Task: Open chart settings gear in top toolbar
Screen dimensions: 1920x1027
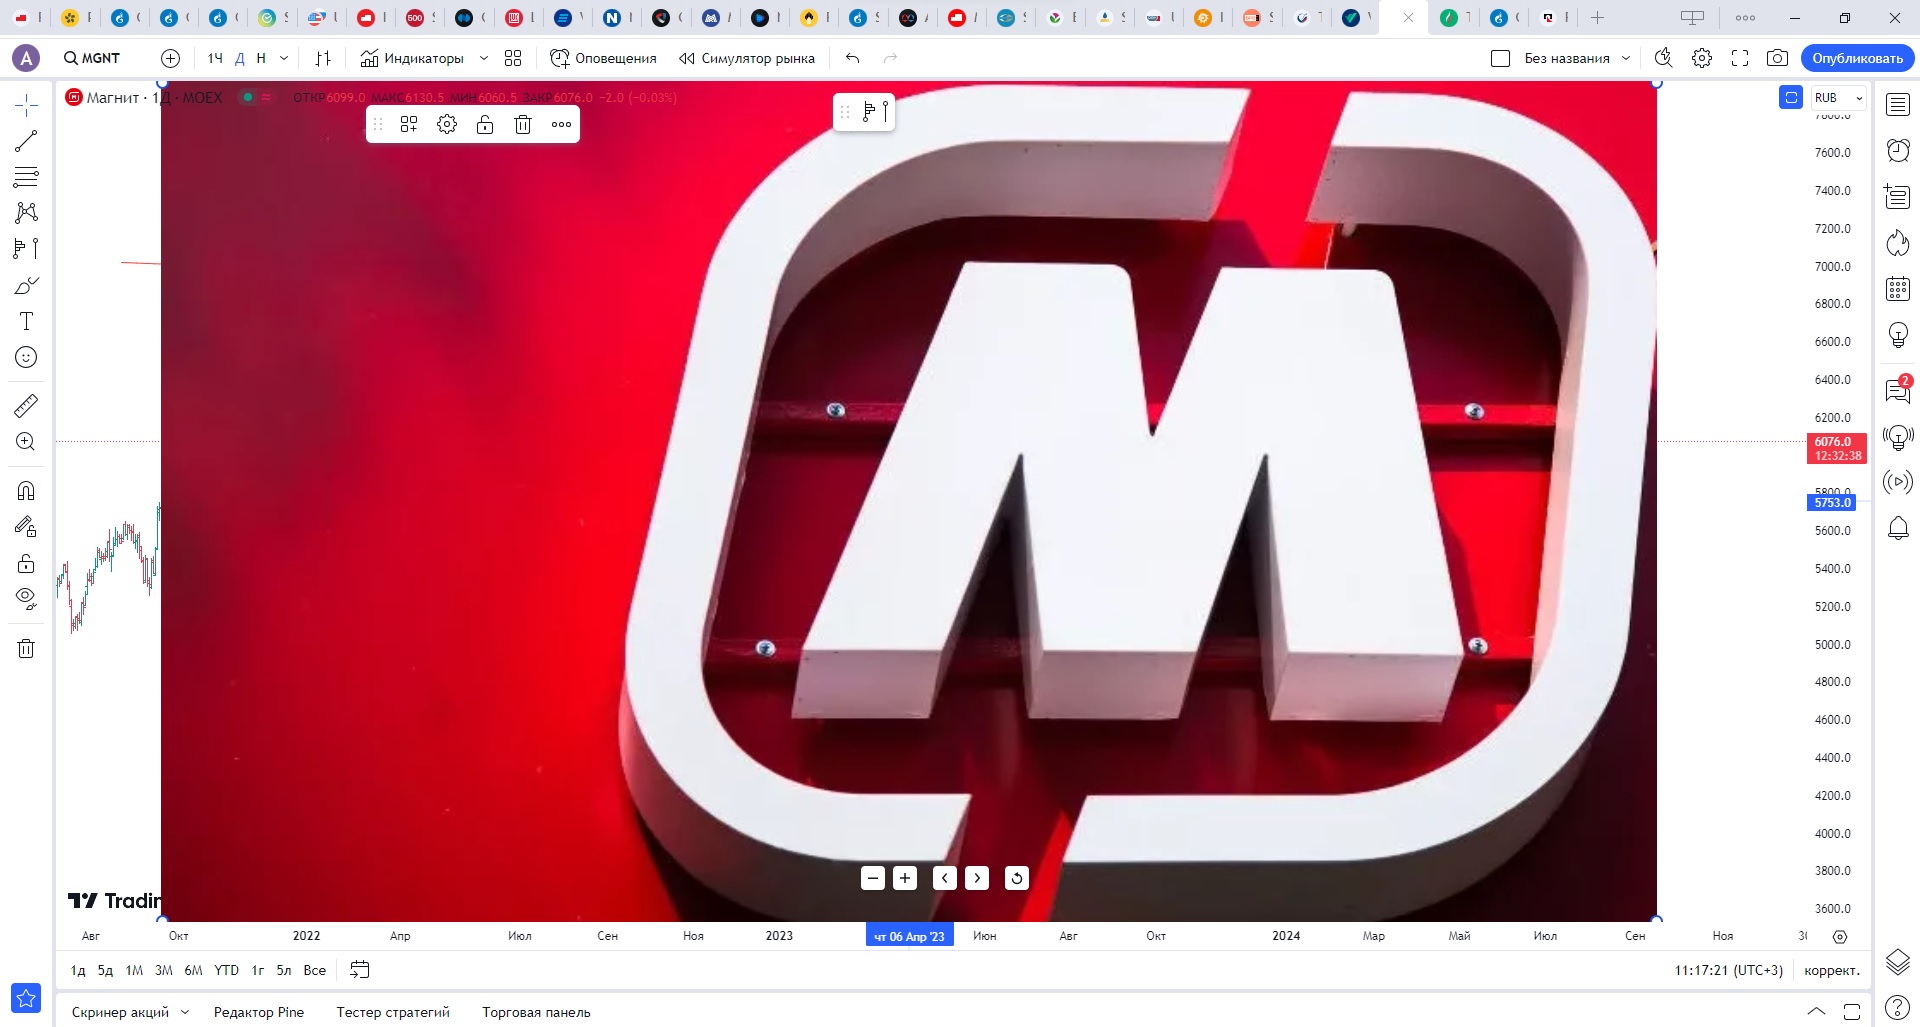Action: (x=1702, y=58)
